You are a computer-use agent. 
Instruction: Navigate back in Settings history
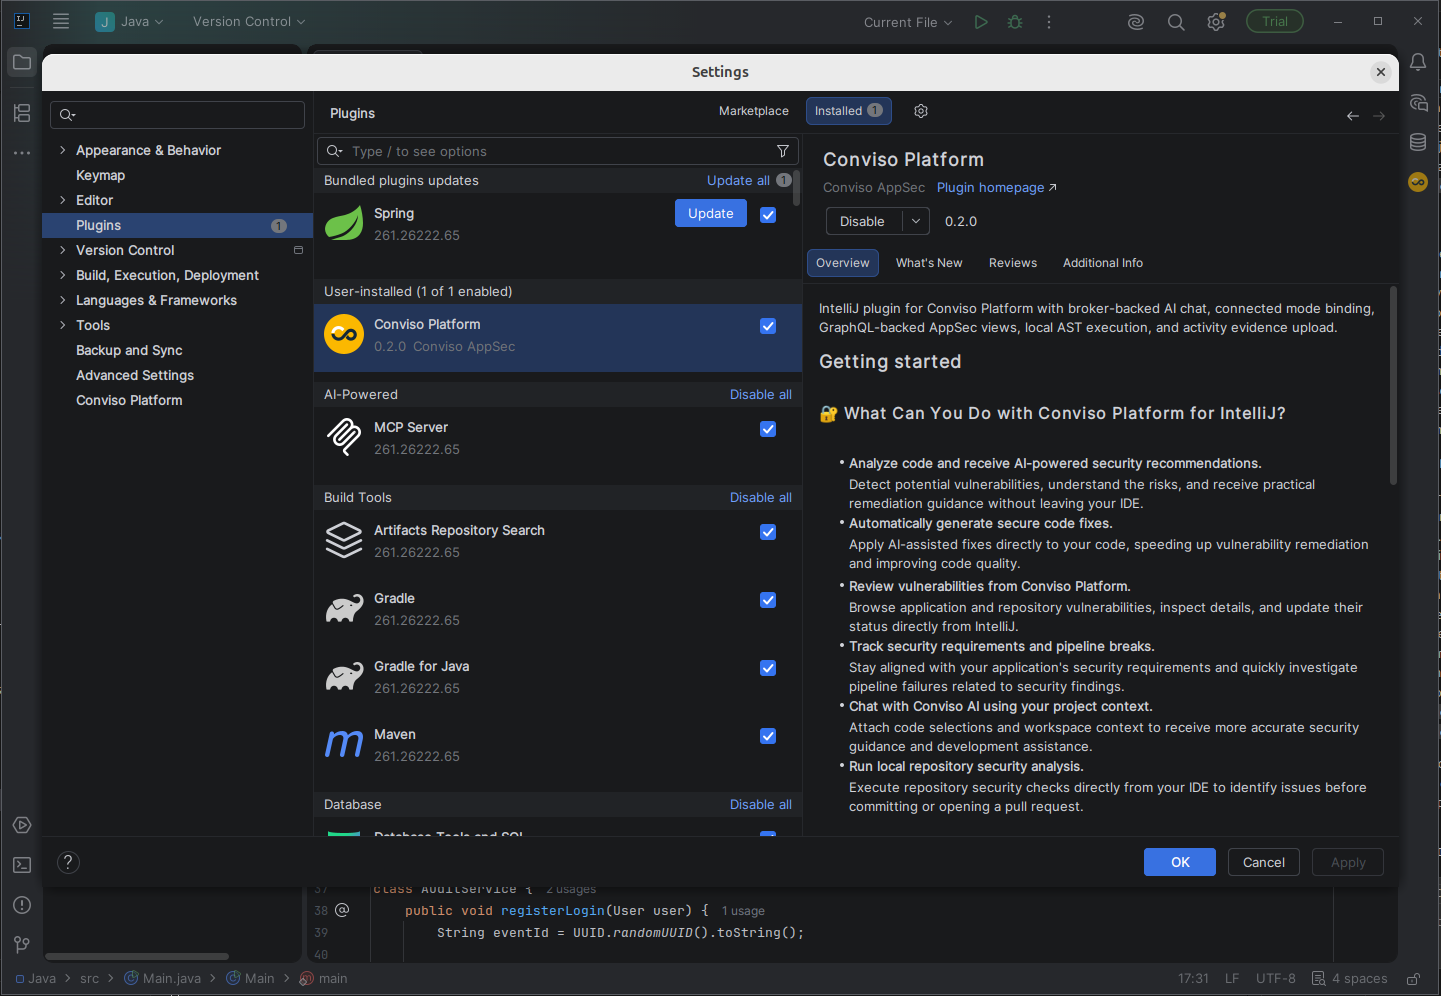pos(1352,116)
